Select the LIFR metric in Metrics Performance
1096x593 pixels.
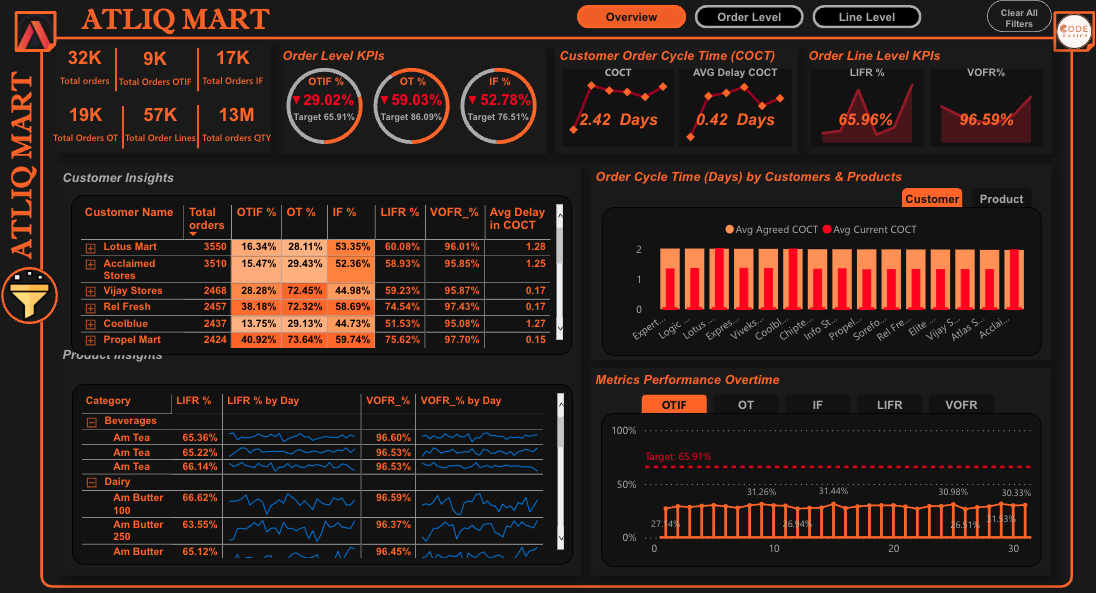(889, 405)
